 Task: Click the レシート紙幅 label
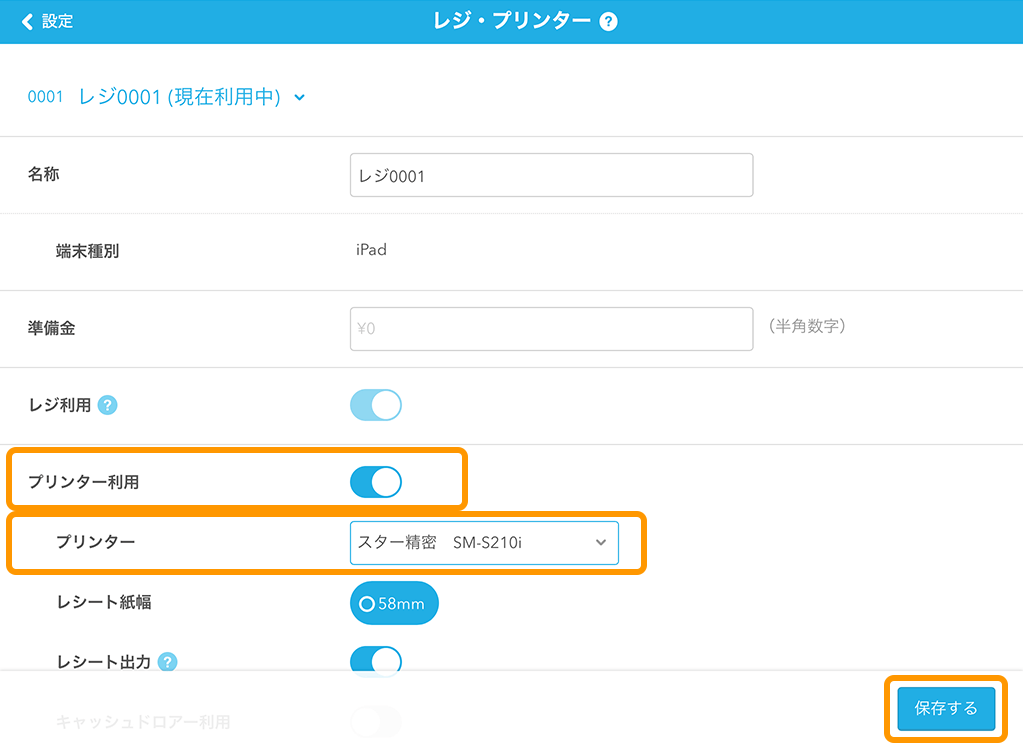tap(104, 602)
